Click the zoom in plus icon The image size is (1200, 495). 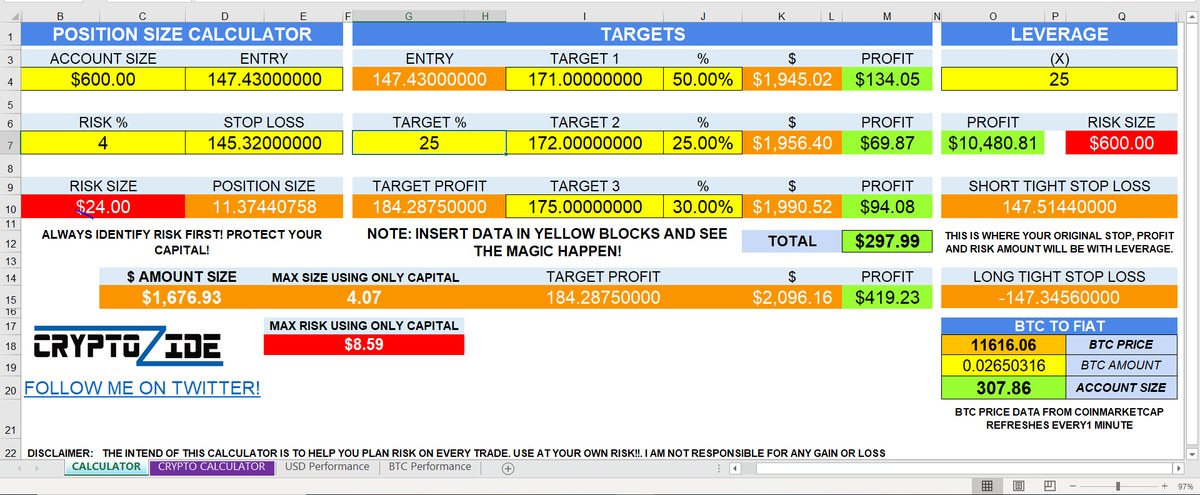pos(1167,485)
